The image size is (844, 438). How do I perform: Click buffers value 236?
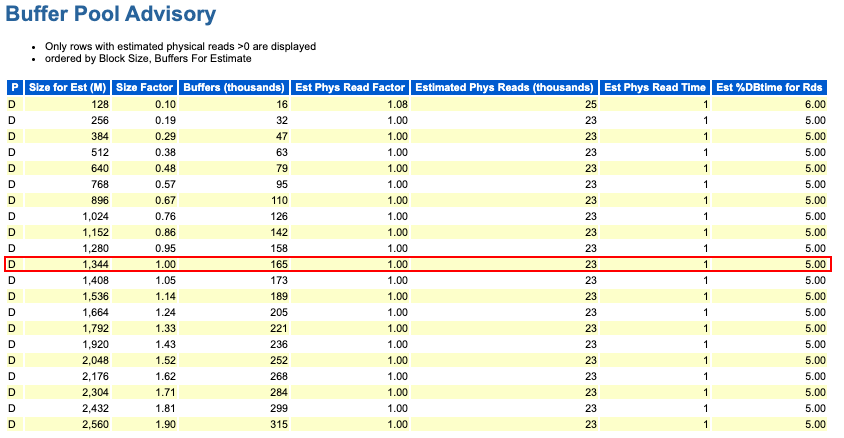[x=279, y=344]
